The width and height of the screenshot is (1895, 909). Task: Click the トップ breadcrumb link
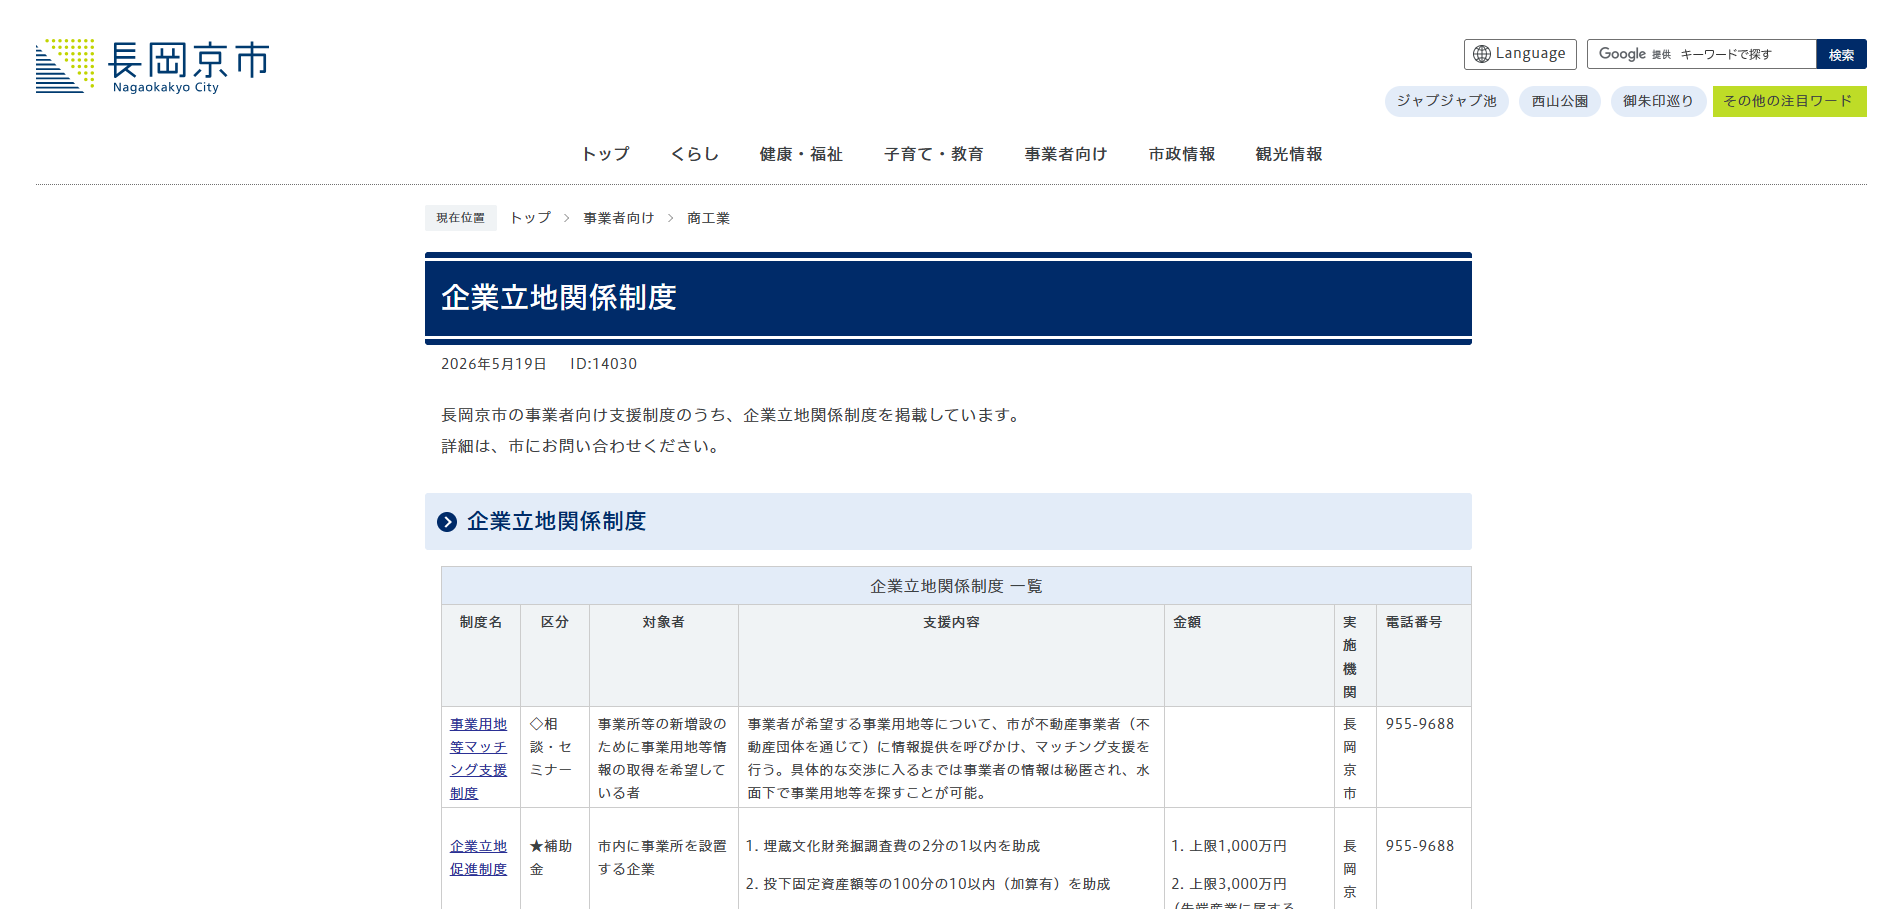tap(530, 218)
